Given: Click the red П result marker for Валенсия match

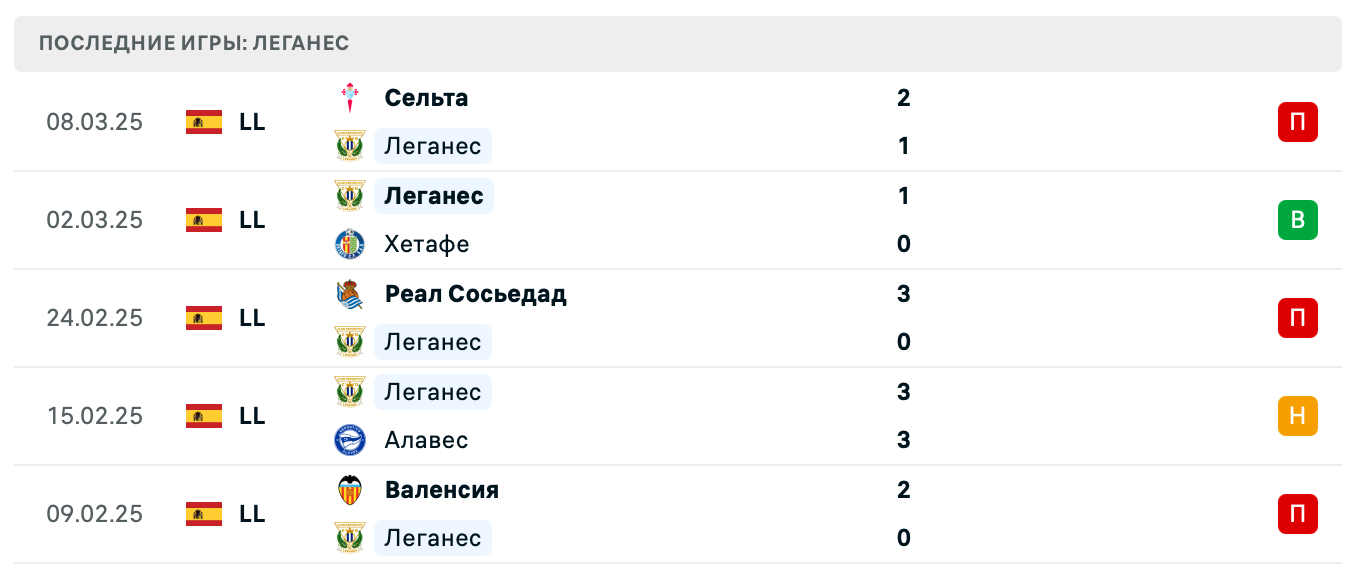Looking at the screenshot, I should coord(1298,514).
